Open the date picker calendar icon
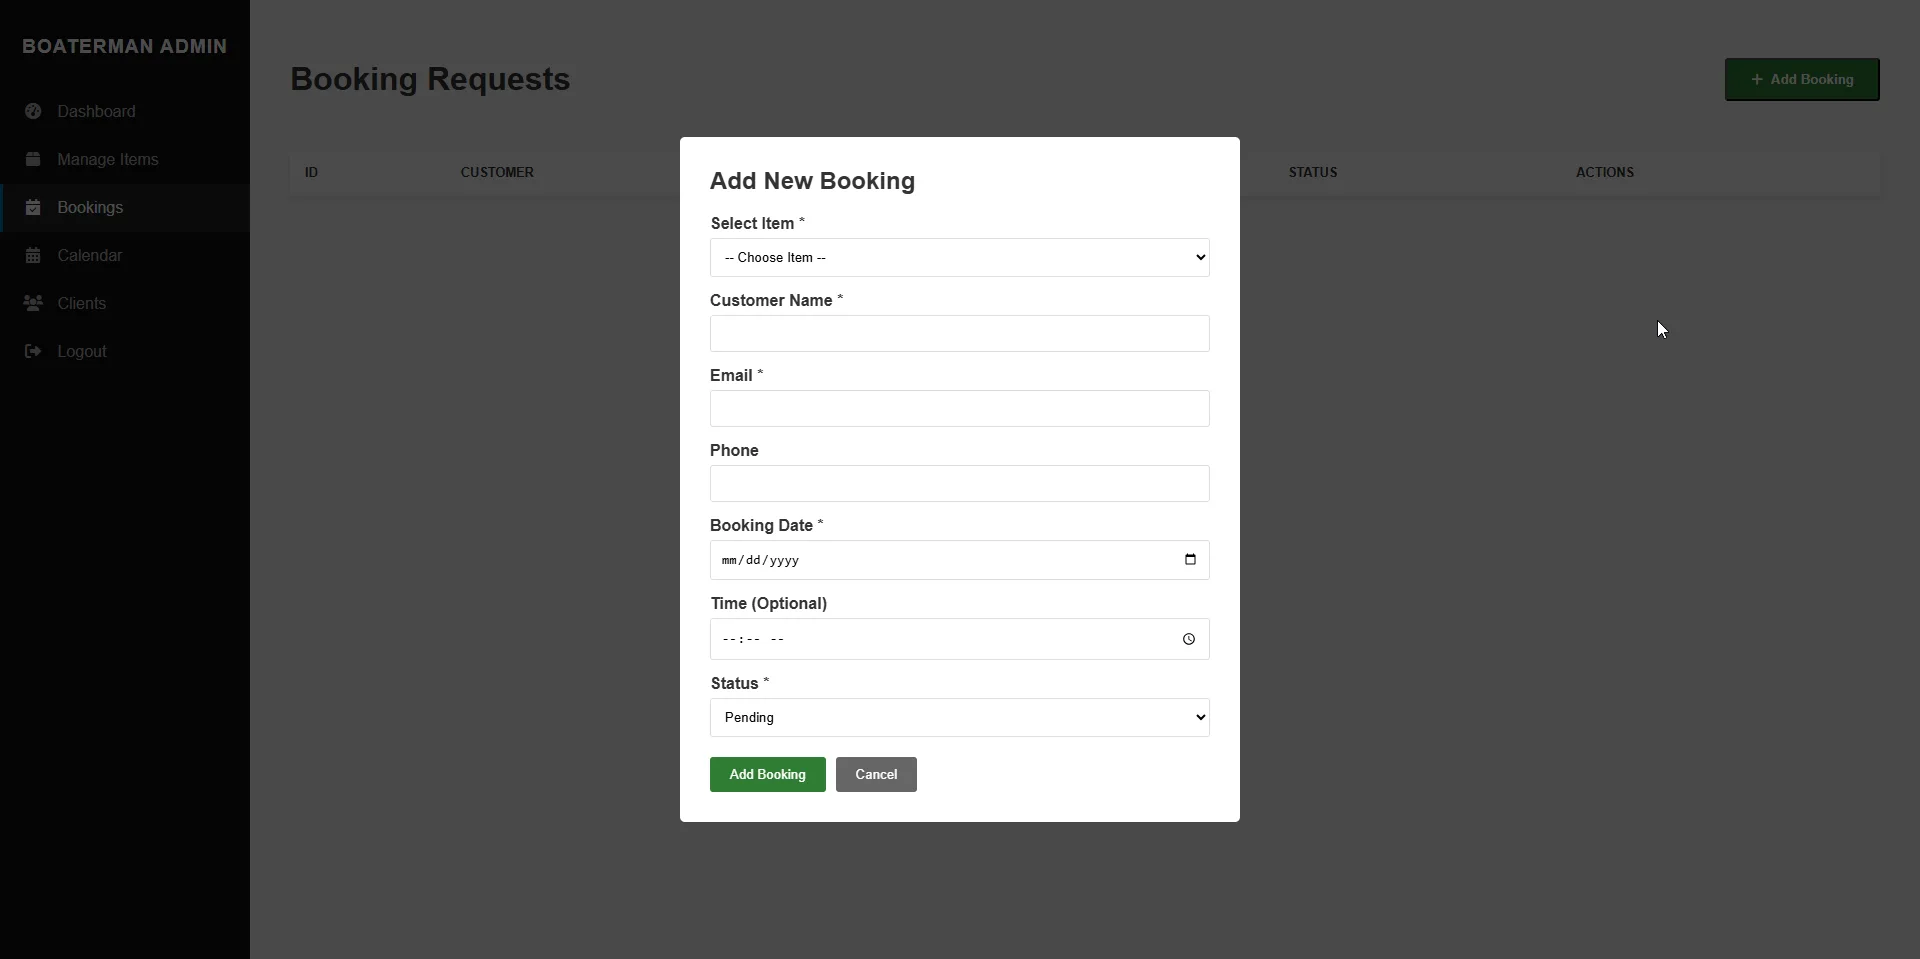Viewport: 1920px width, 959px height. coord(1190,560)
